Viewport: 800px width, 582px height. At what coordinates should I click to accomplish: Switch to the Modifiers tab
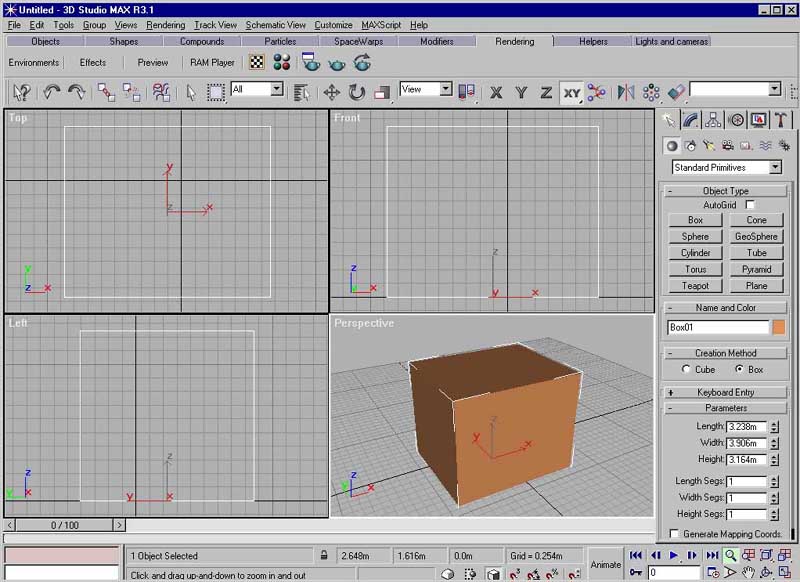[437, 41]
